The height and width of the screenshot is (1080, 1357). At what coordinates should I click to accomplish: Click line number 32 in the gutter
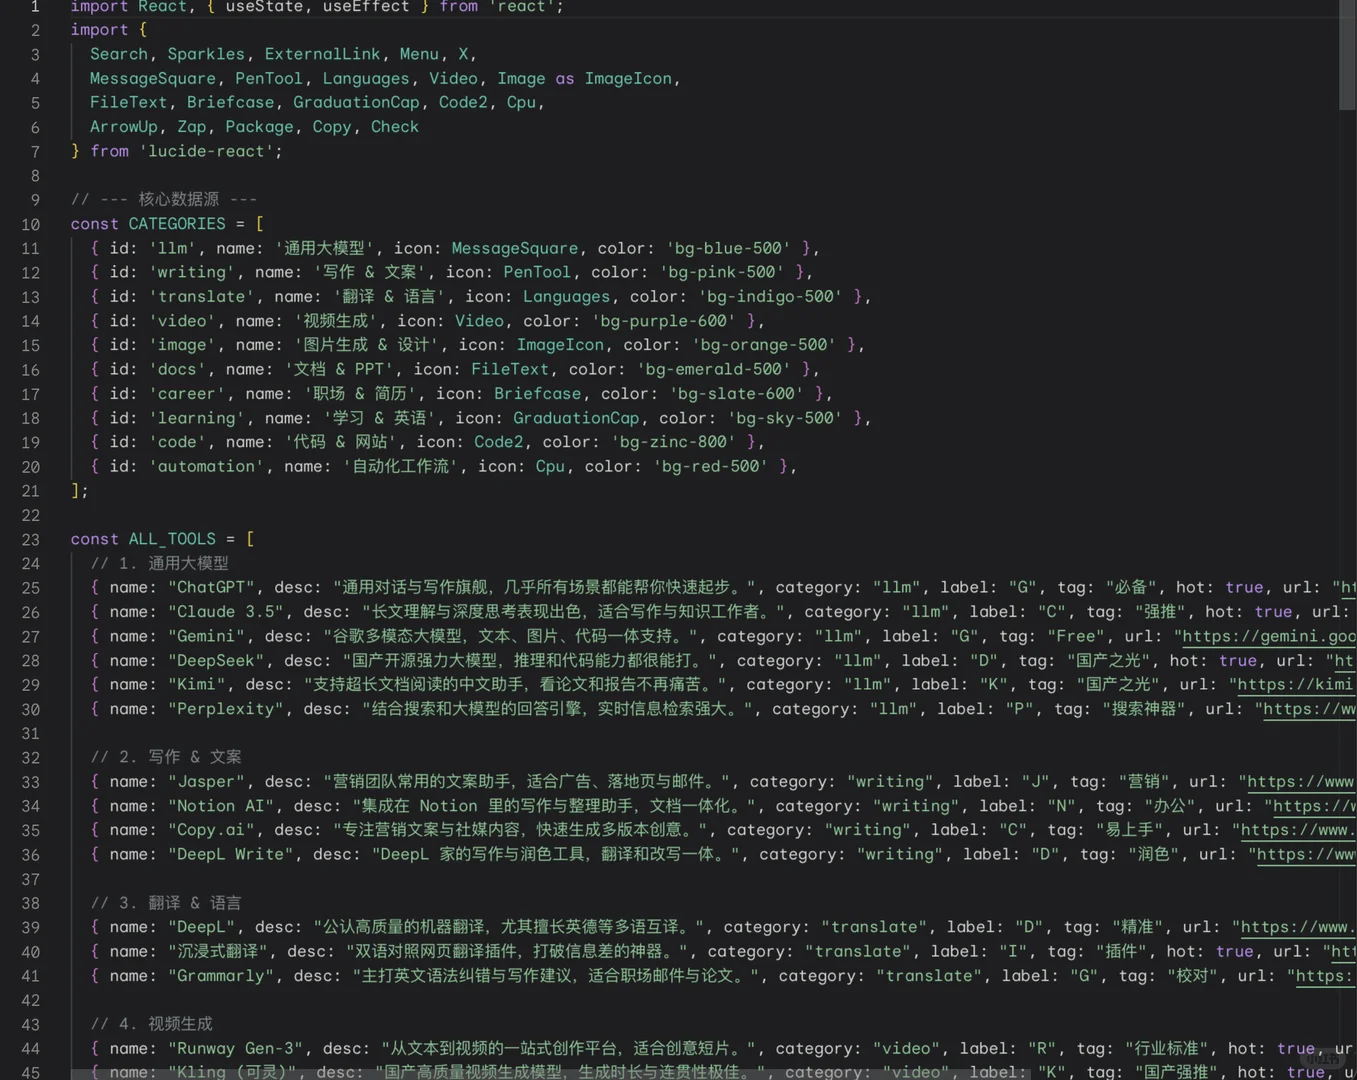(x=30, y=757)
